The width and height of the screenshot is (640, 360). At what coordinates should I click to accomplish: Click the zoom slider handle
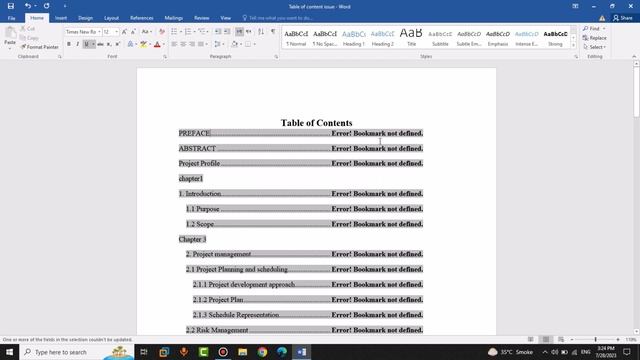point(596,339)
